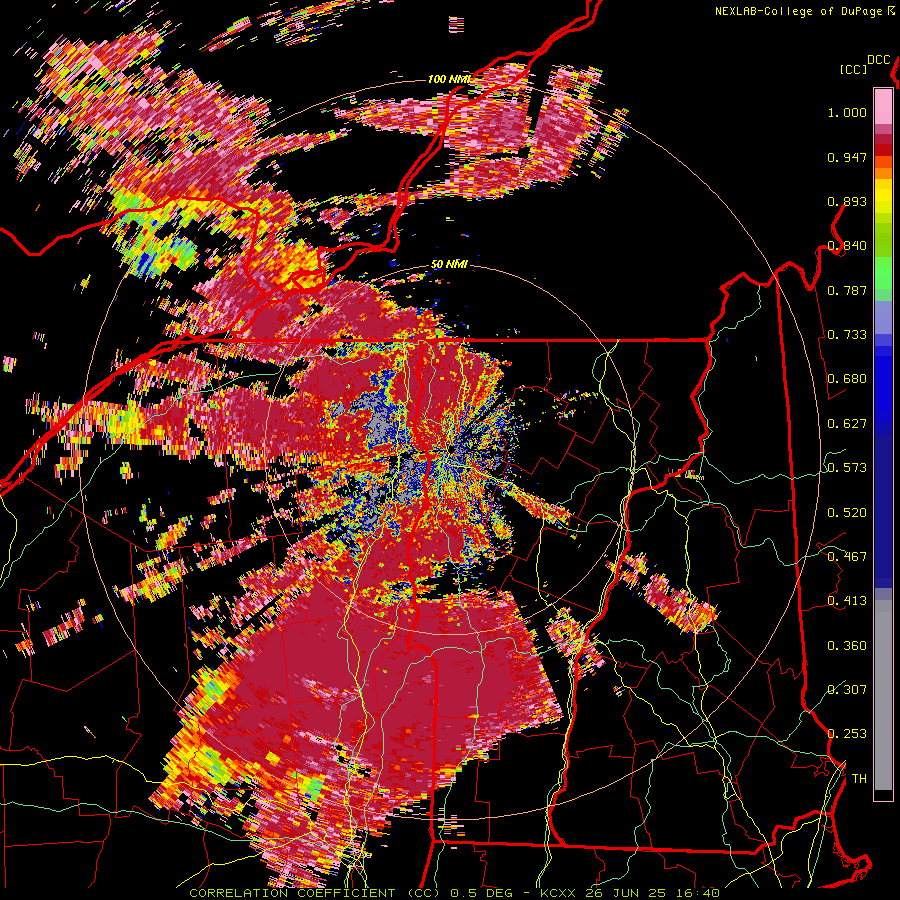
Task: Click the 0.307 scale value
Action: coord(847,690)
